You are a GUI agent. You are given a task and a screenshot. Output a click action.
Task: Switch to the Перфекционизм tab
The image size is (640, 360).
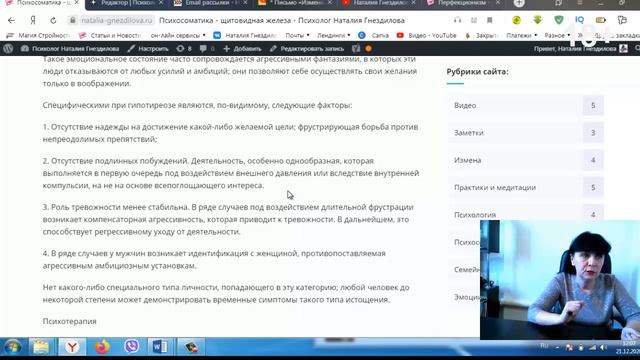[x=464, y=3]
